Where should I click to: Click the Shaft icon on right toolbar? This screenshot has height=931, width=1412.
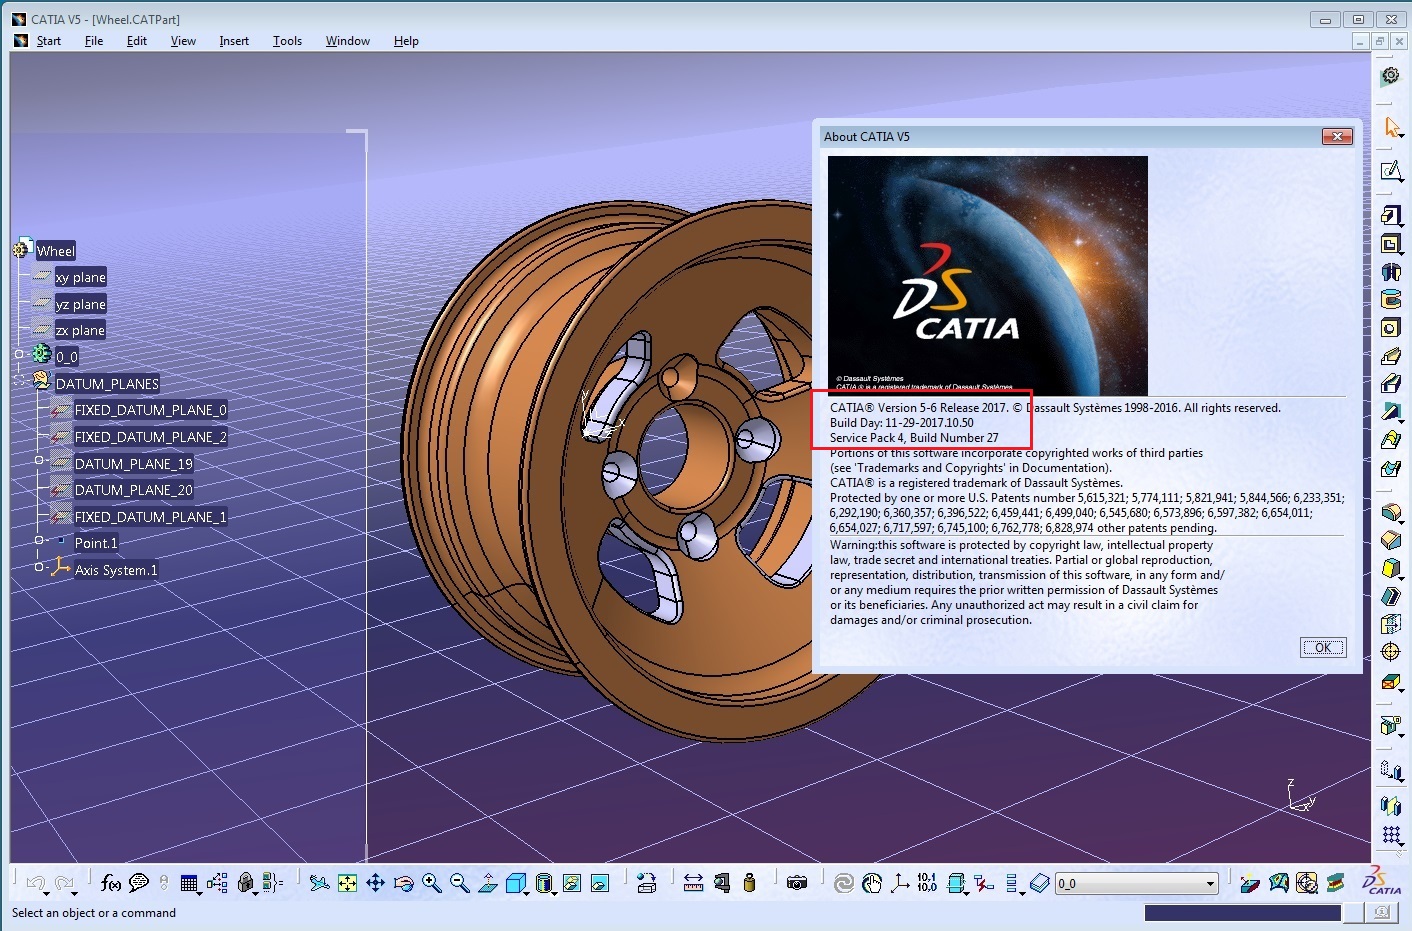1391,271
